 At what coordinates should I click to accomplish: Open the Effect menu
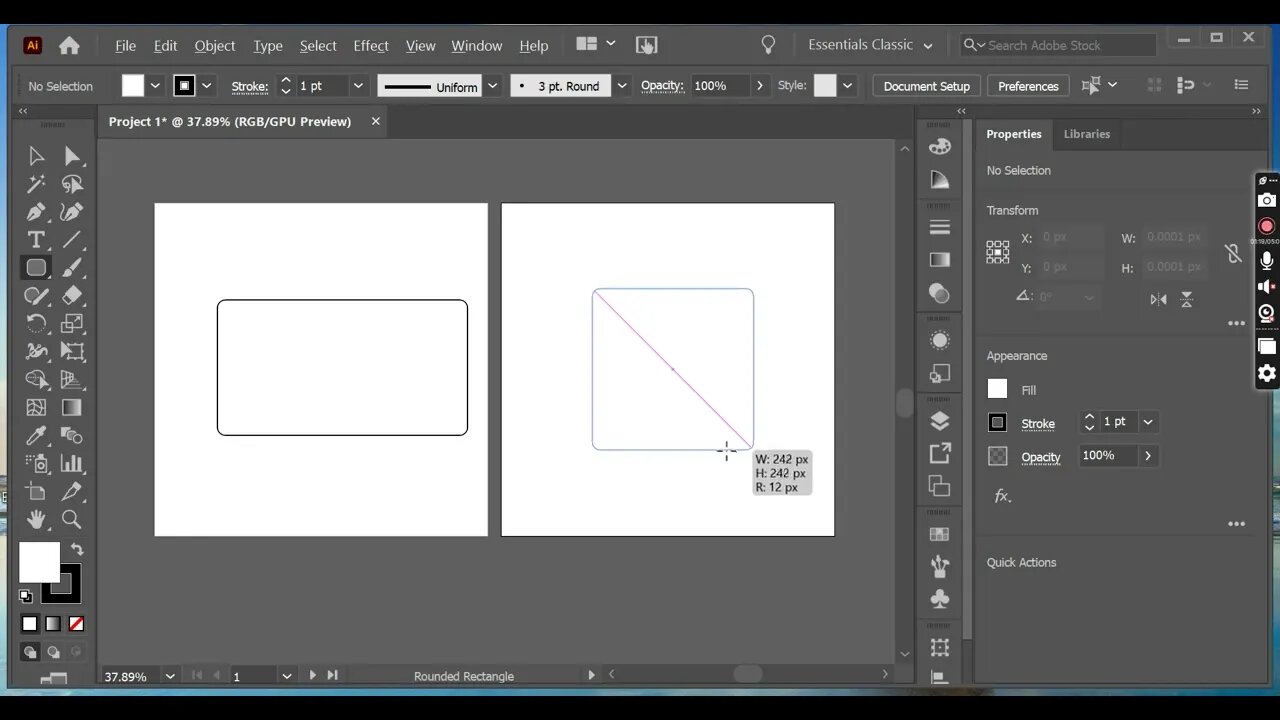coord(371,46)
